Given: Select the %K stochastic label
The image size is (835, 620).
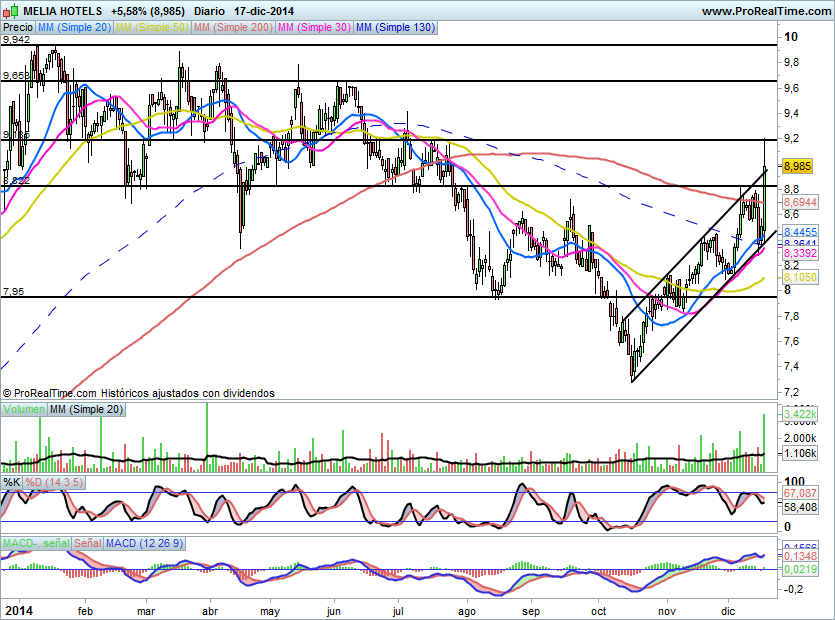Looking at the screenshot, I should coord(12,482).
